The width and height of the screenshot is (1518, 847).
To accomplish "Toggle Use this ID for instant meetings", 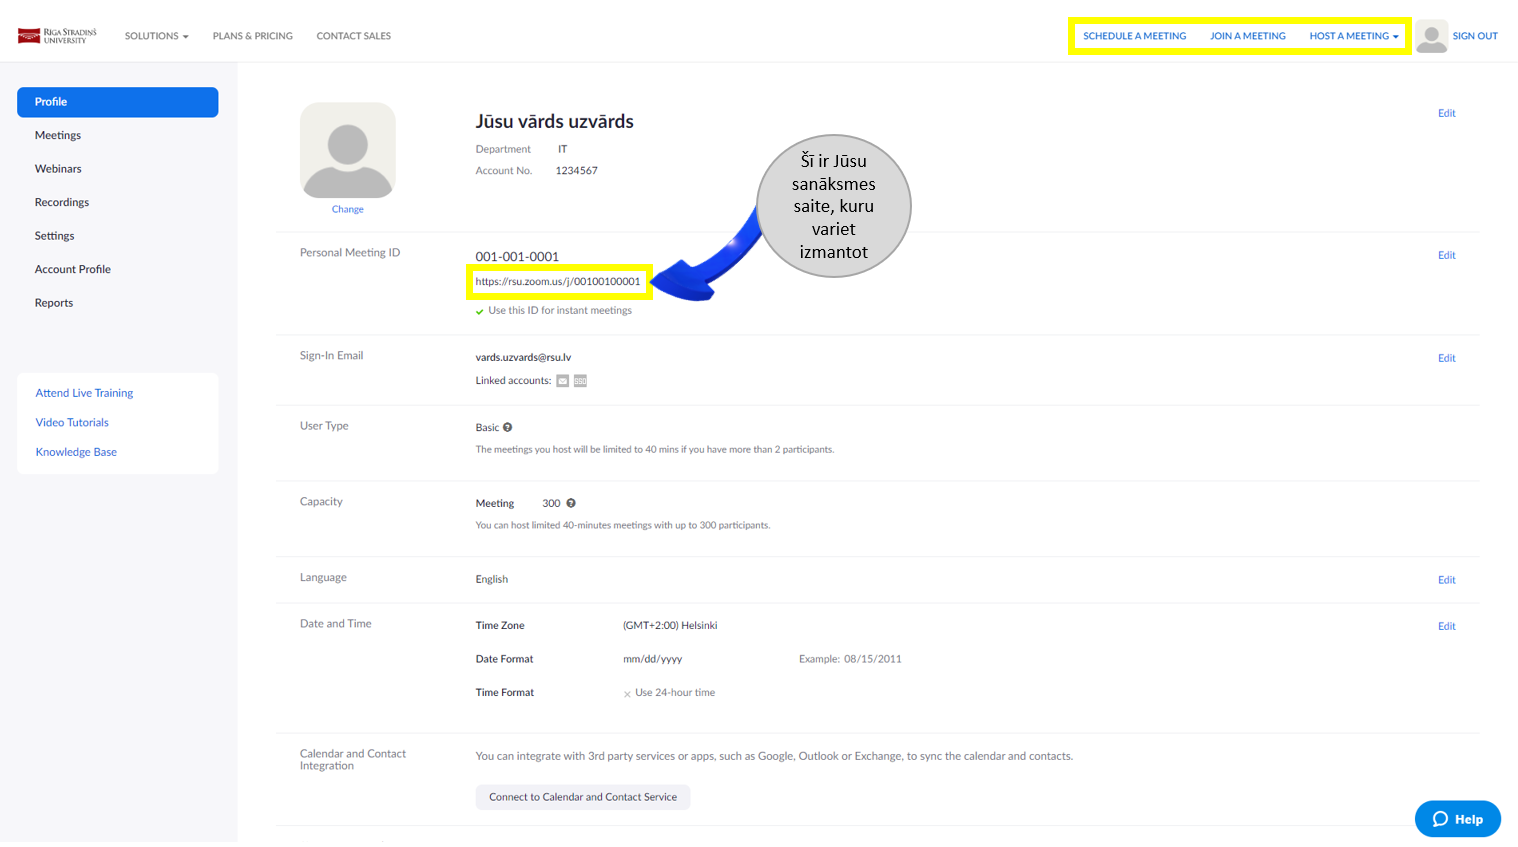I will [480, 311].
